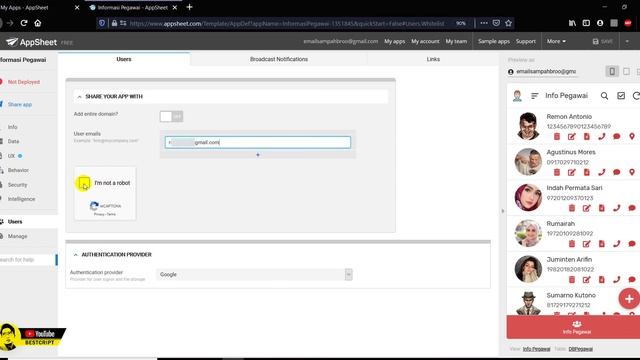
Task: Call Agustinus Mores with phone icon
Action: 602,172
